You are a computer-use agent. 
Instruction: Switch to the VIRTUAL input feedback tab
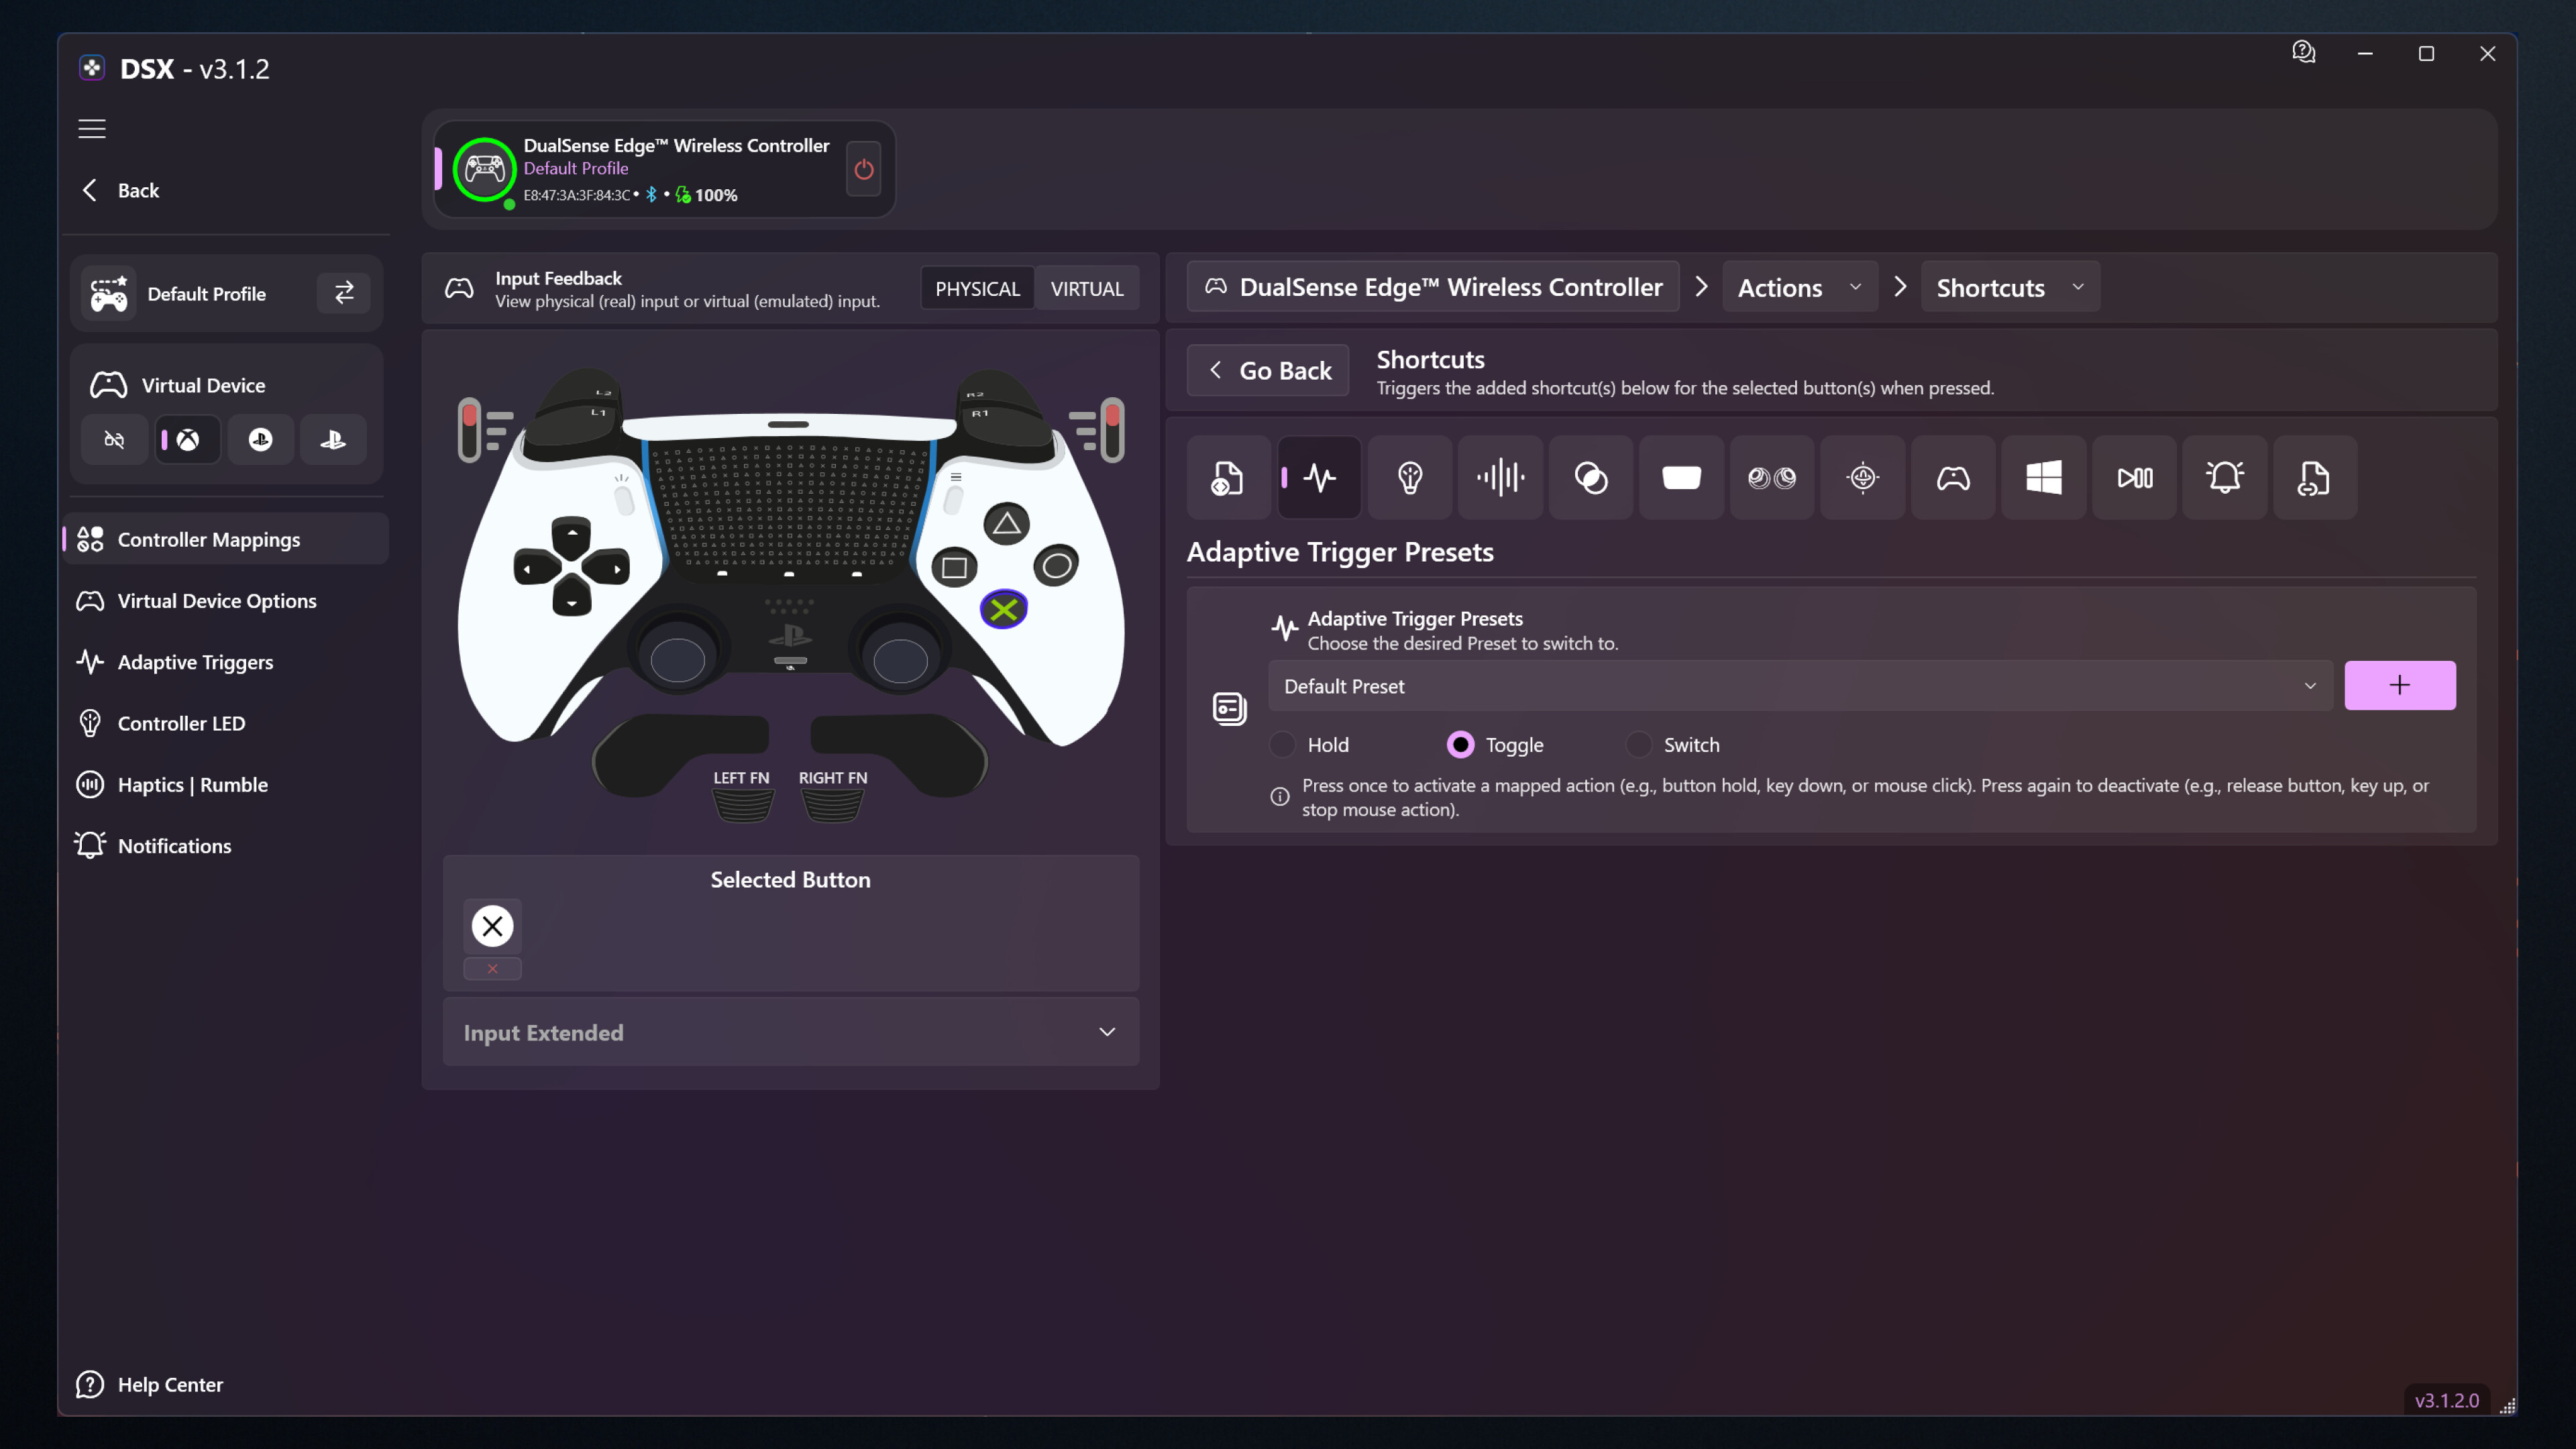(1087, 288)
